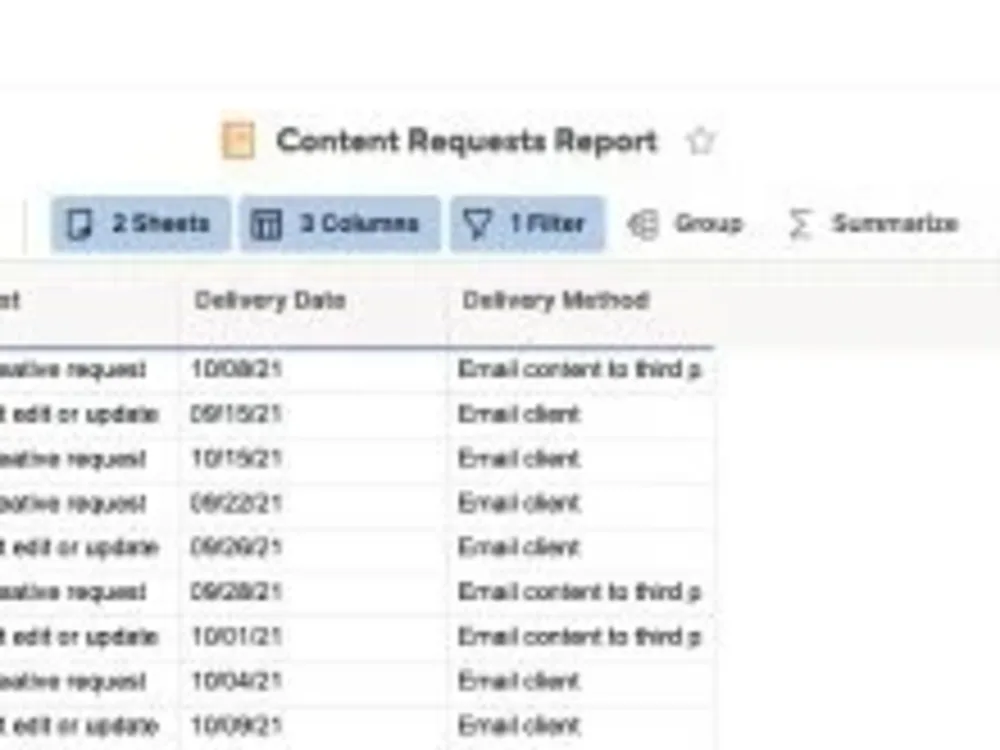The height and width of the screenshot is (750, 1000).
Task: Click the Content Requests Report title
Action: pyautogui.click(x=466, y=141)
